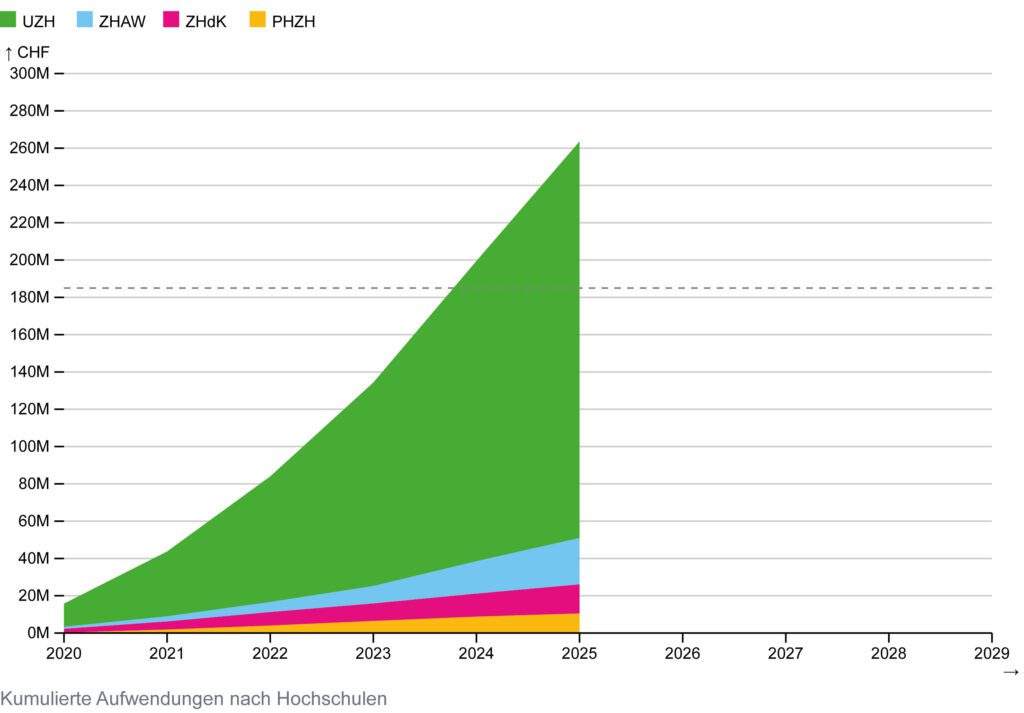This screenshot has width=1024, height=713.
Task: Click the yellow PHZH legend swatch
Action: tap(255, 20)
